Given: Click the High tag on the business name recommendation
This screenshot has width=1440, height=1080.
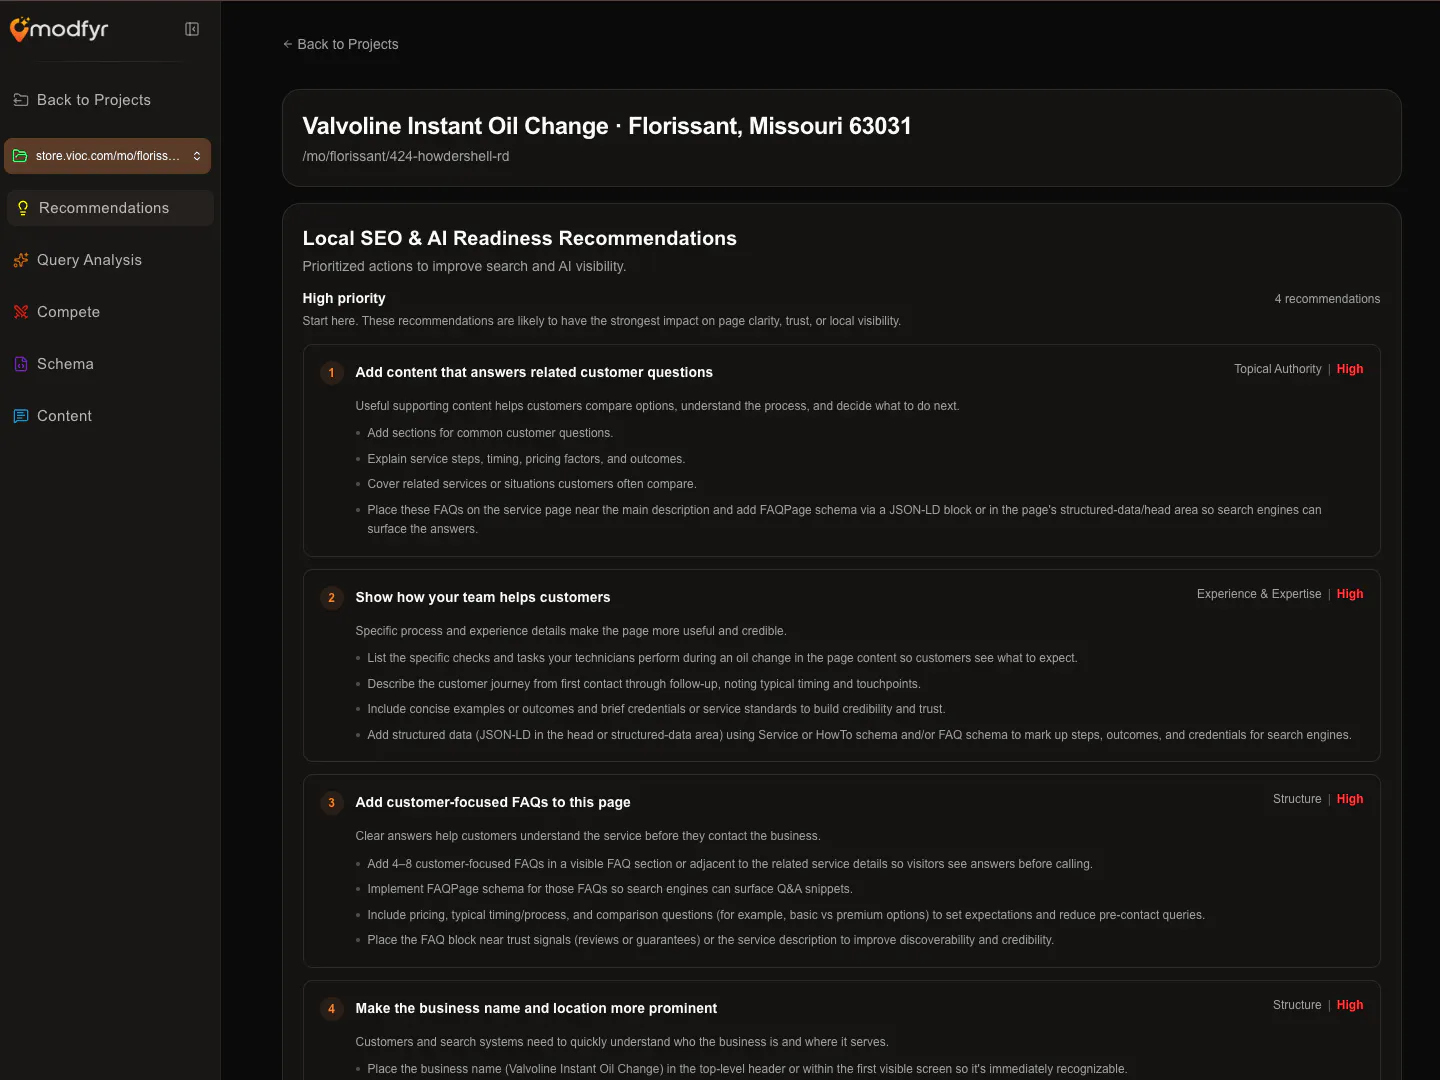Looking at the screenshot, I should [x=1350, y=1005].
